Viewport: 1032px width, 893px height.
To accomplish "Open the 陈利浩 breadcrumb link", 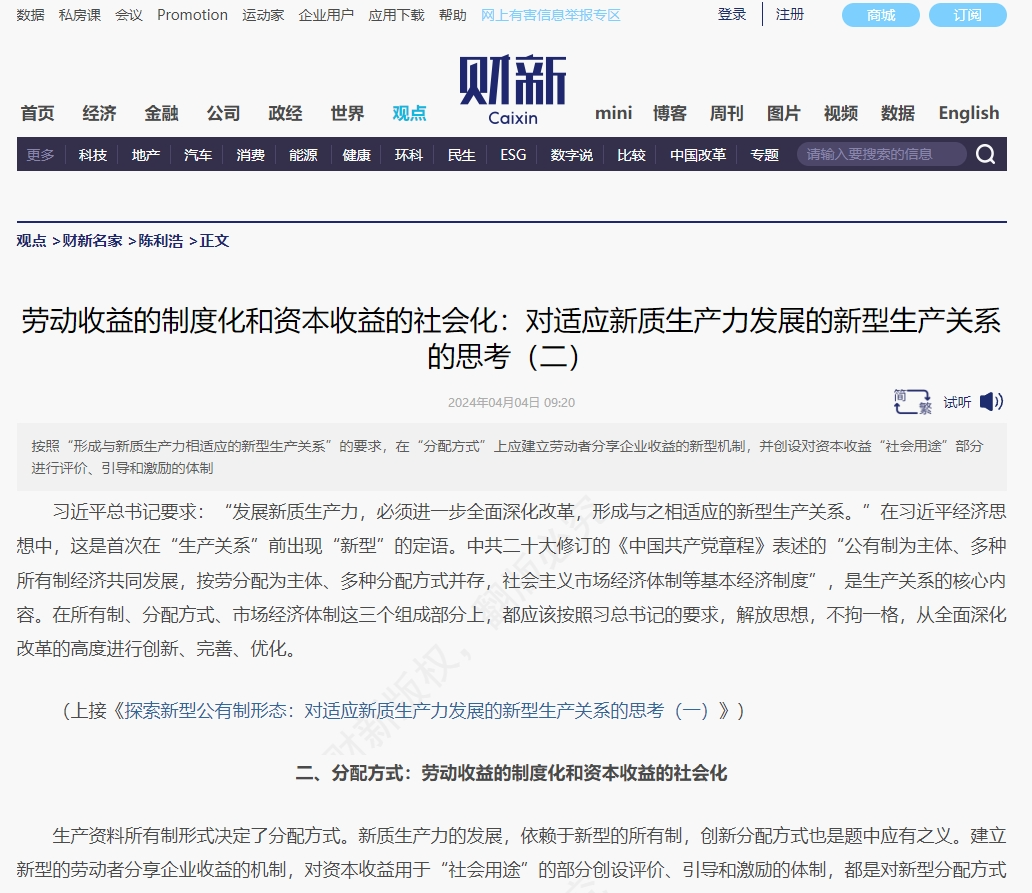I will (x=163, y=241).
